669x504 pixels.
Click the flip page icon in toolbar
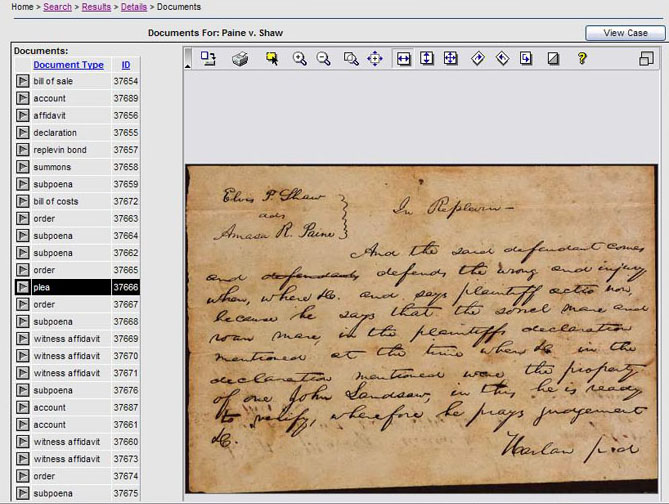(526, 58)
